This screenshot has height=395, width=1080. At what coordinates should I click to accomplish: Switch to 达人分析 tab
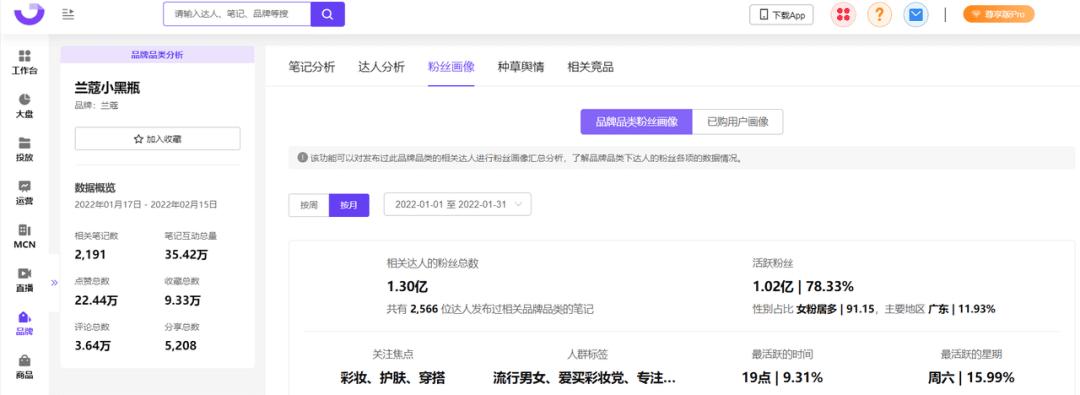(382, 67)
